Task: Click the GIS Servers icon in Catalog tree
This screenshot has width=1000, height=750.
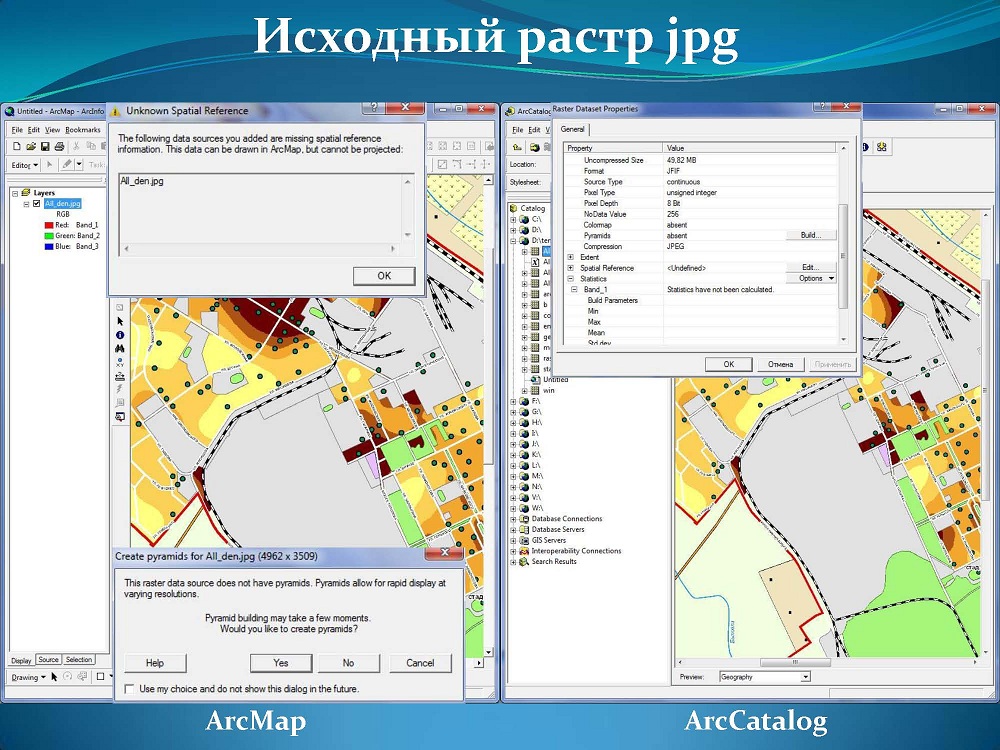Action: pyautogui.click(x=524, y=540)
